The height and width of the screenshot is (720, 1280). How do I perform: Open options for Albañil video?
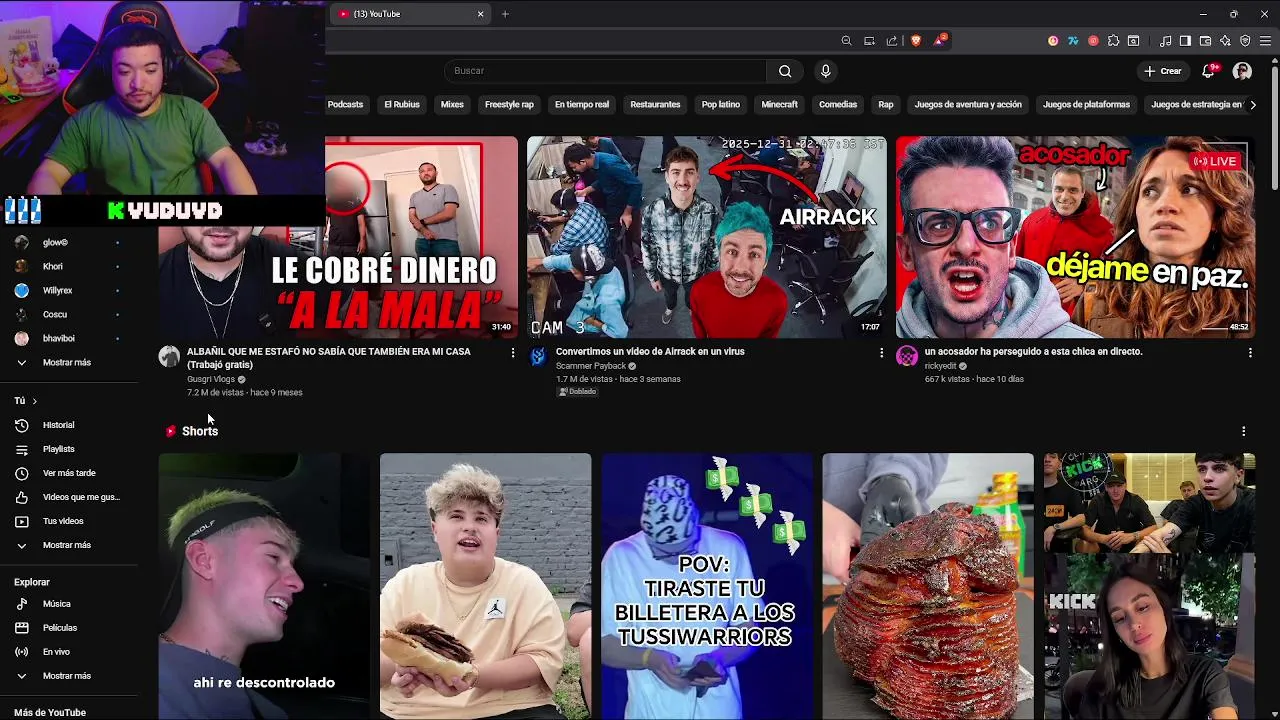(x=513, y=353)
